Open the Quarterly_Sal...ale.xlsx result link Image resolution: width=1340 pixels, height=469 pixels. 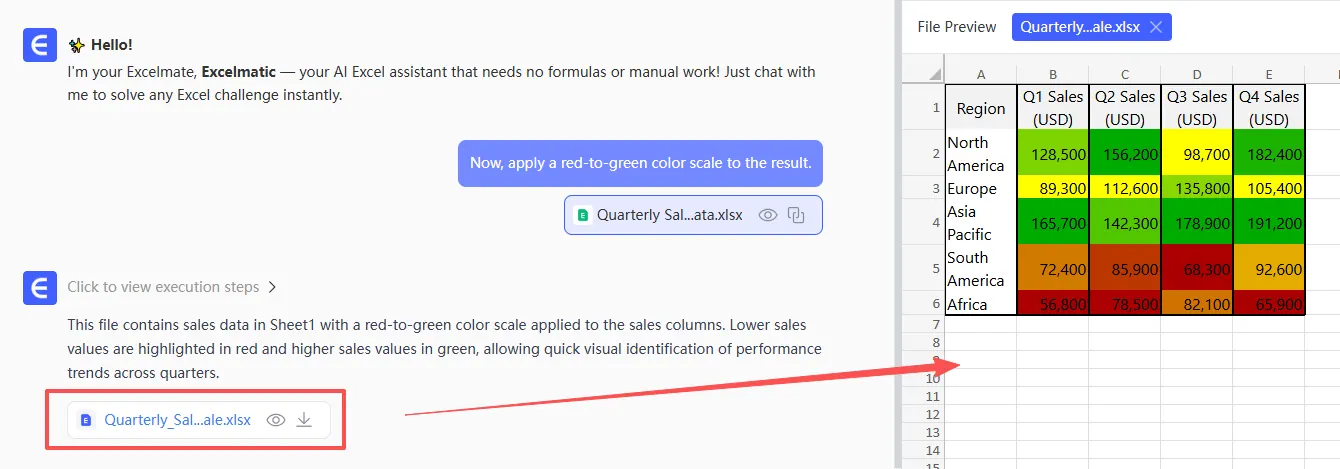pos(177,420)
